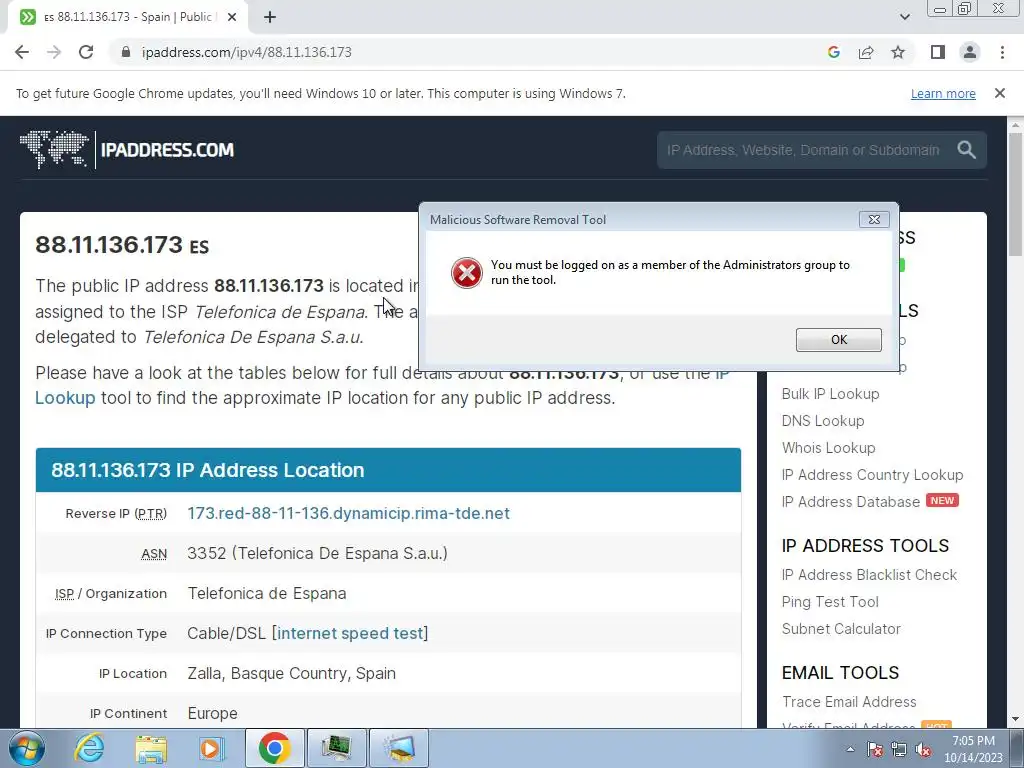Viewport: 1024px width, 768px height.
Task: Select the Zalla, Basque Country, Spain text
Action: 291,673
